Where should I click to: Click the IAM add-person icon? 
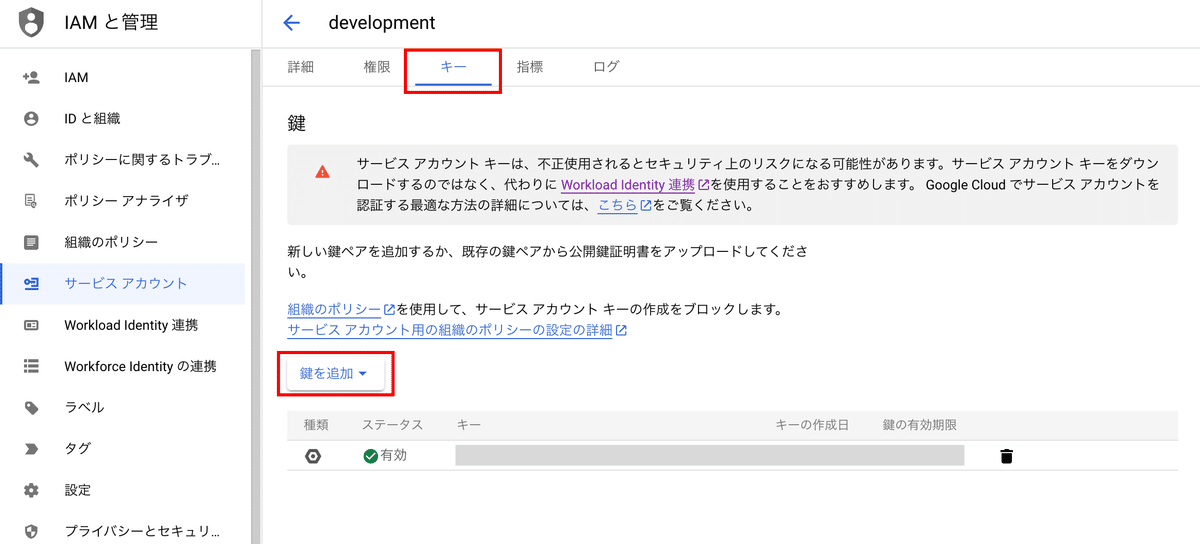(31, 77)
